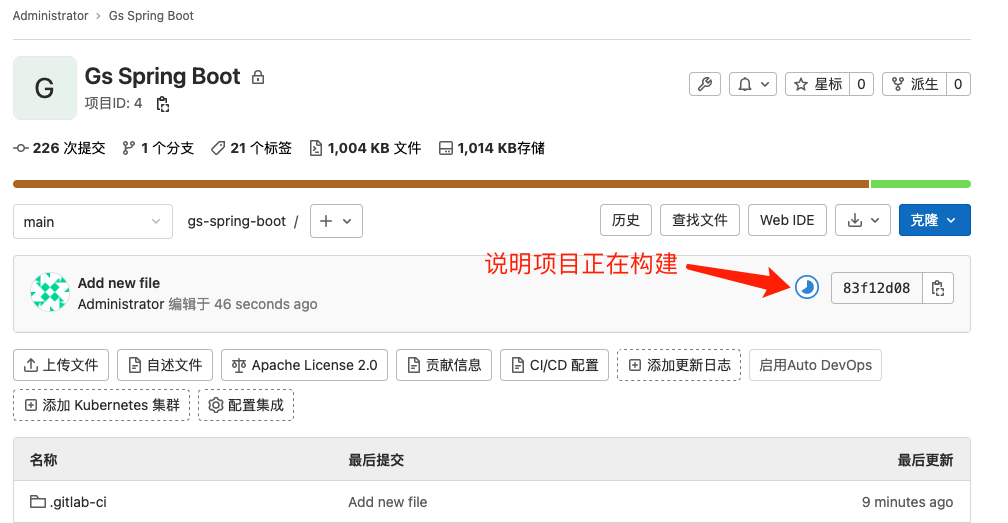Open the 自述文件 readme button
Image resolution: width=1008 pixels, height=523 pixels.
point(165,365)
